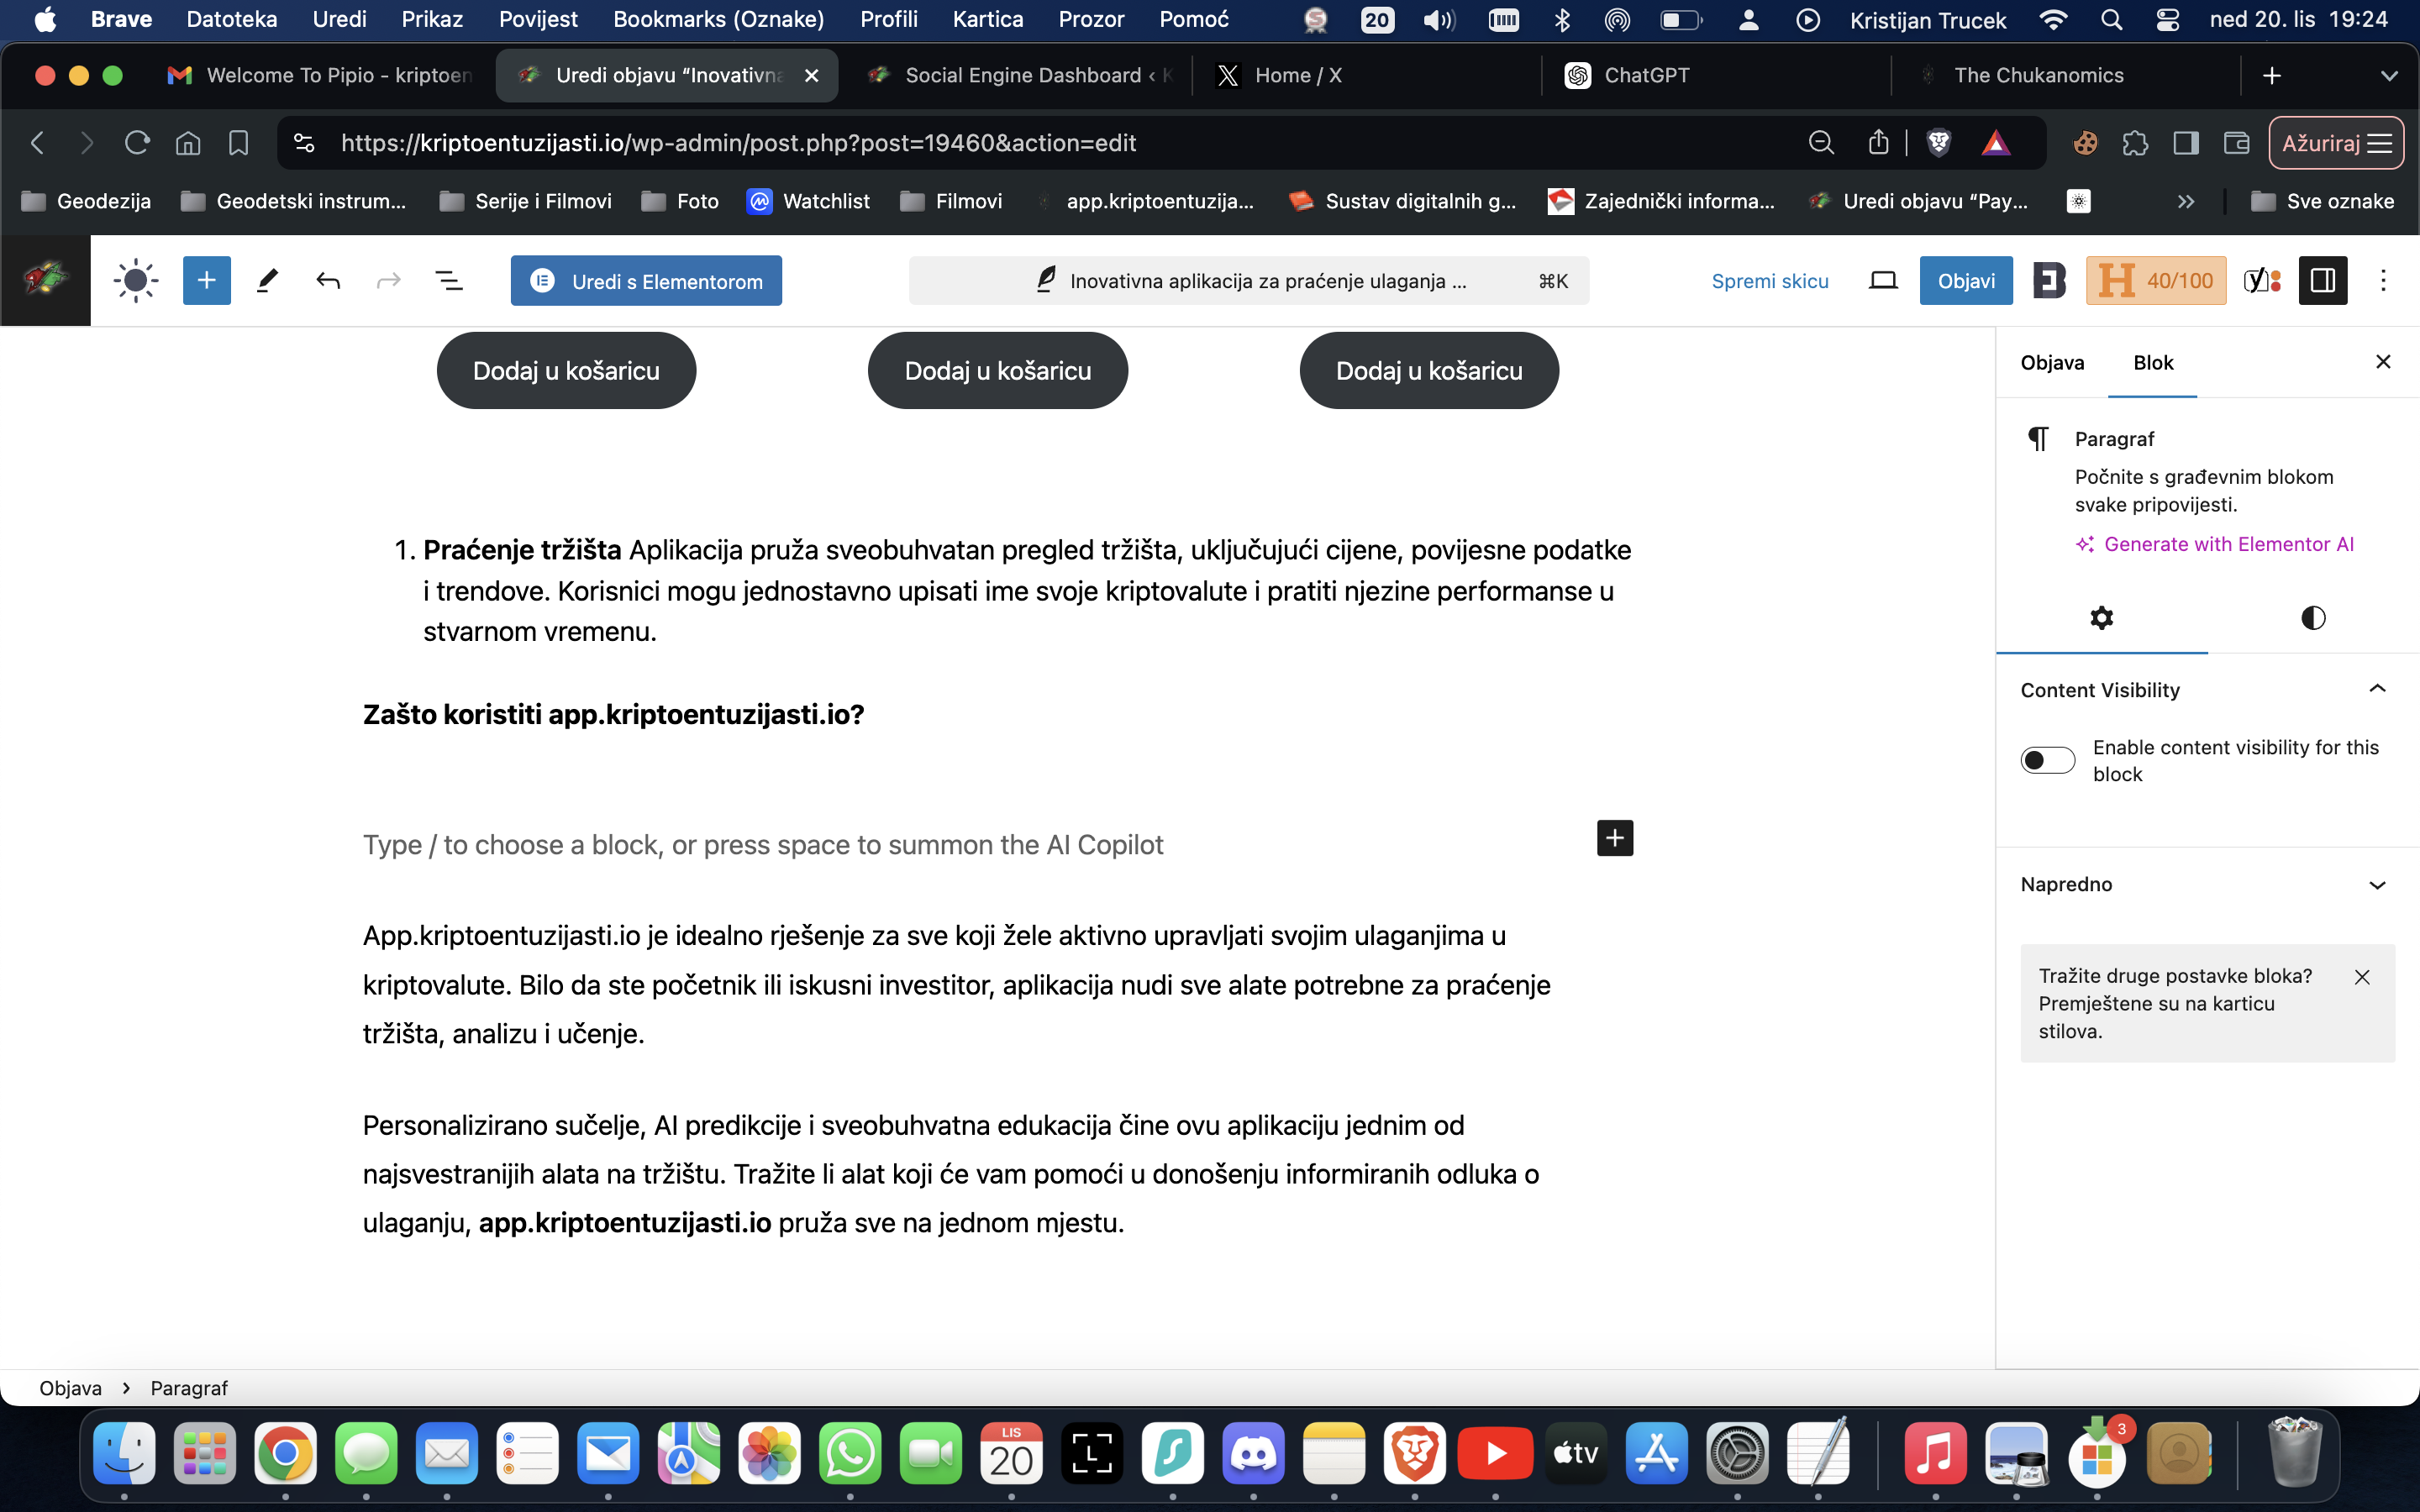This screenshot has width=2420, height=1512.
Task: Enable content visibility for this block
Action: (2047, 760)
